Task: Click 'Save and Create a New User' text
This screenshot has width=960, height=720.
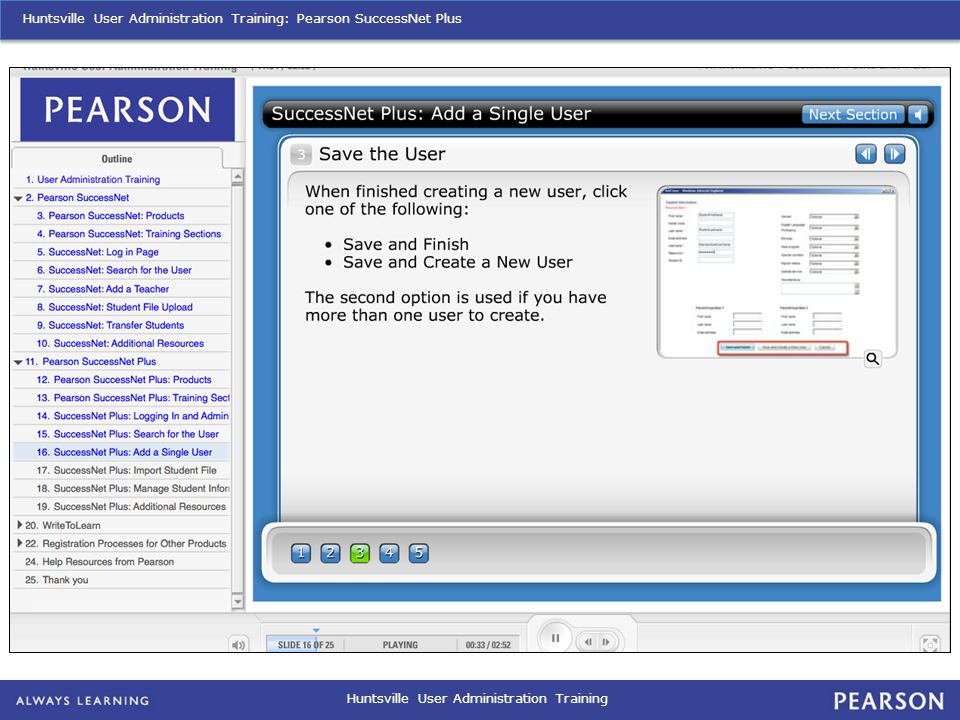Action: click(457, 262)
